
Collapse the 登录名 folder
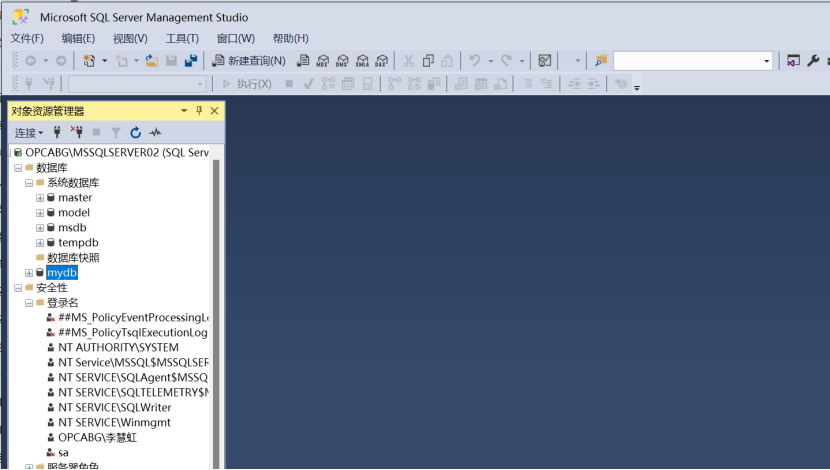click(x=29, y=303)
